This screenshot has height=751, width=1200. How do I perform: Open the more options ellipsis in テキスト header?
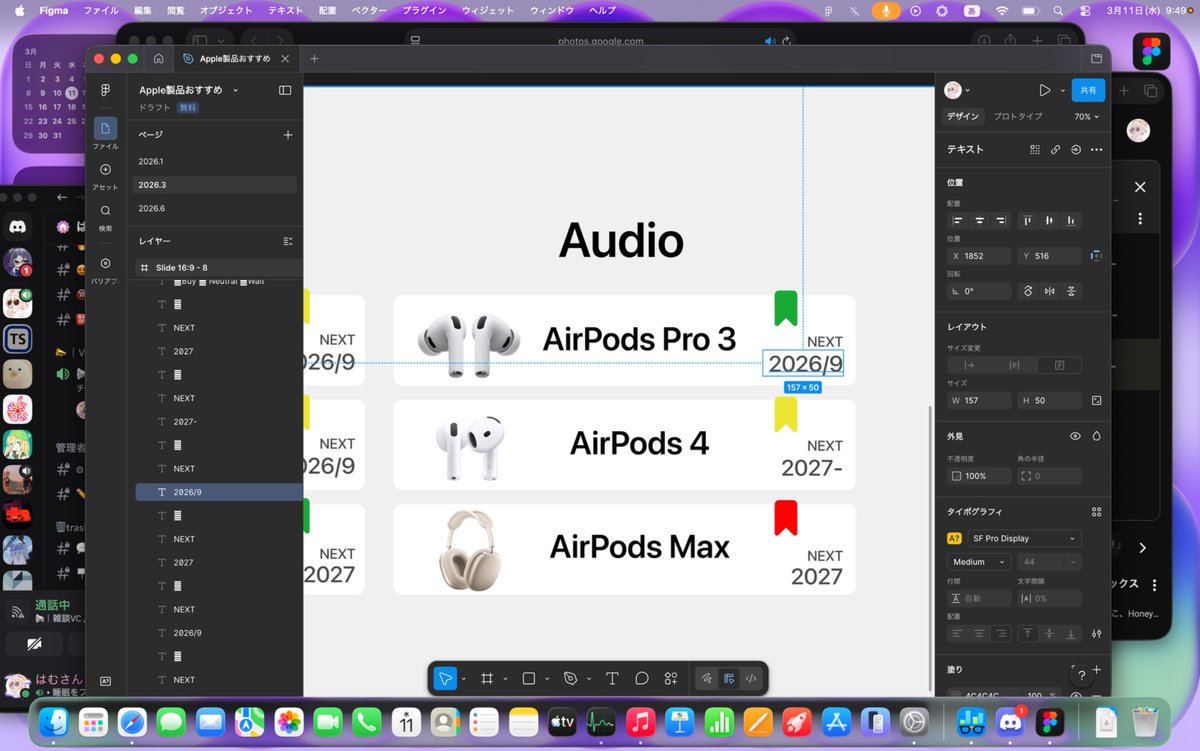[x=1096, y=149]
